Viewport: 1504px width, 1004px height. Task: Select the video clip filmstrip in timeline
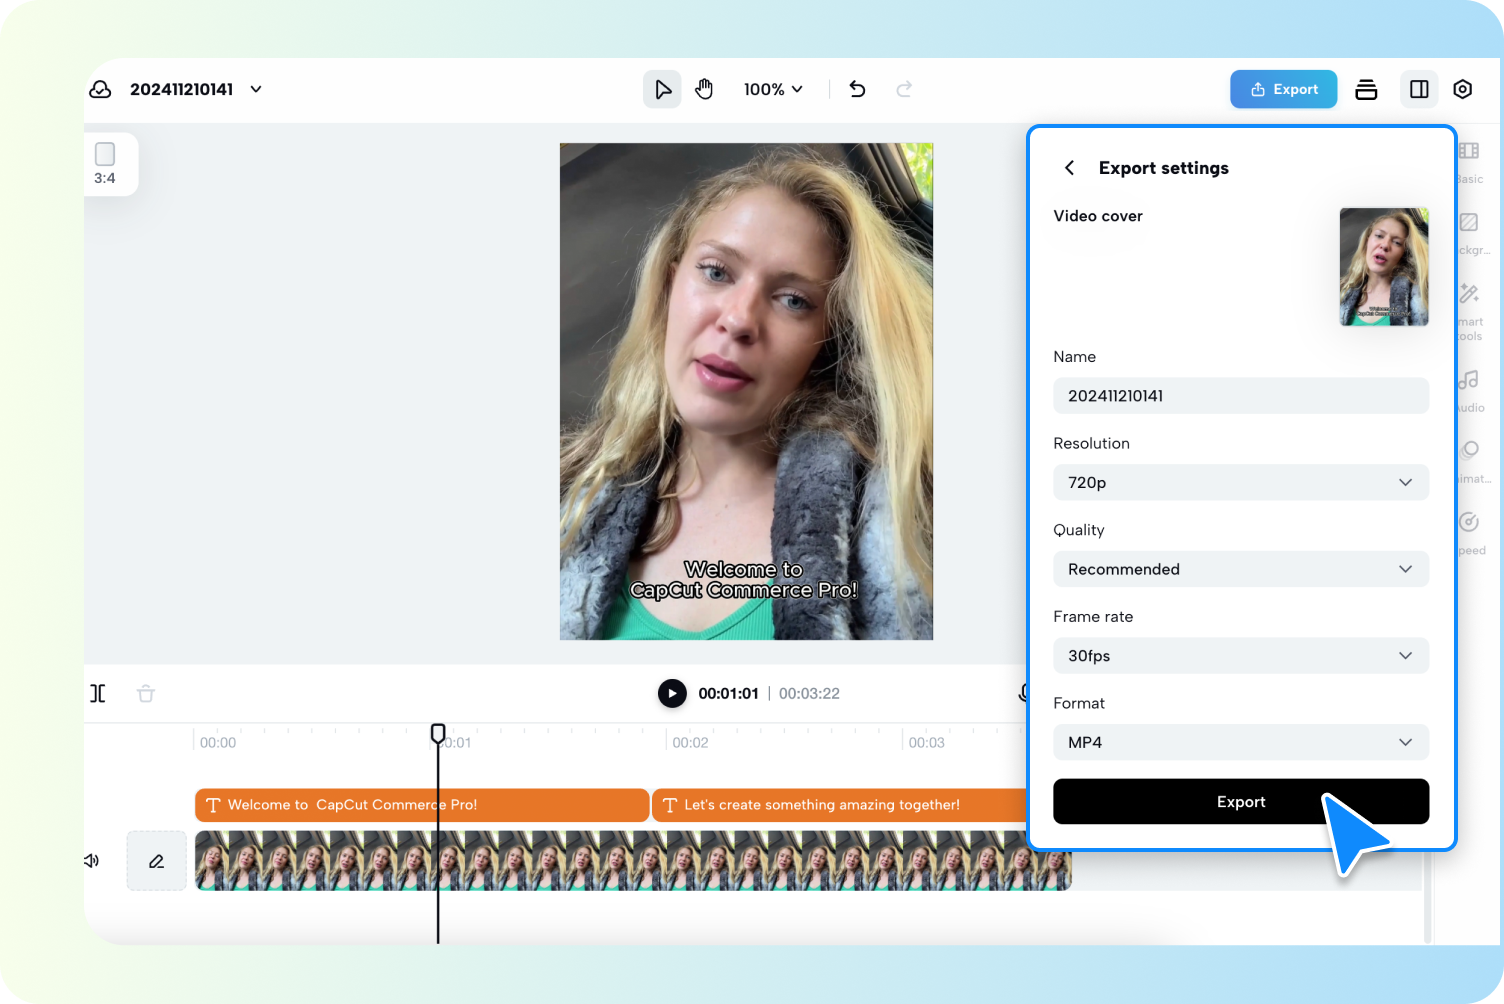633,861
